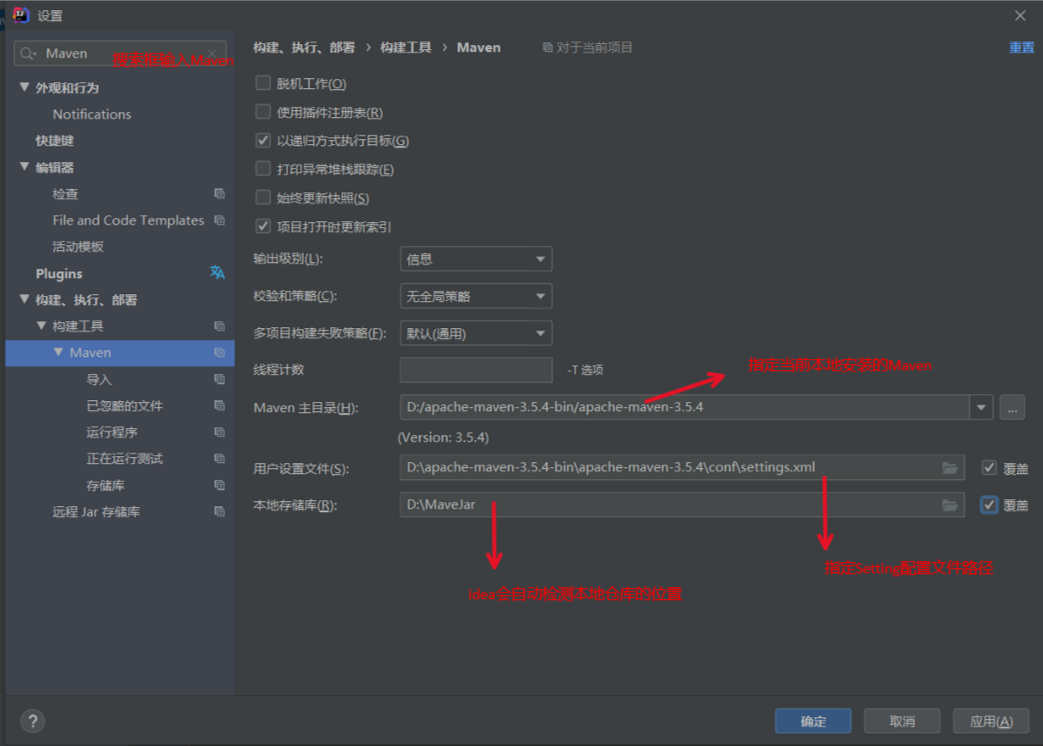This screenshot has height=746, width=1043.
Task: Click the 取消 button
Action: coord(902,721)
